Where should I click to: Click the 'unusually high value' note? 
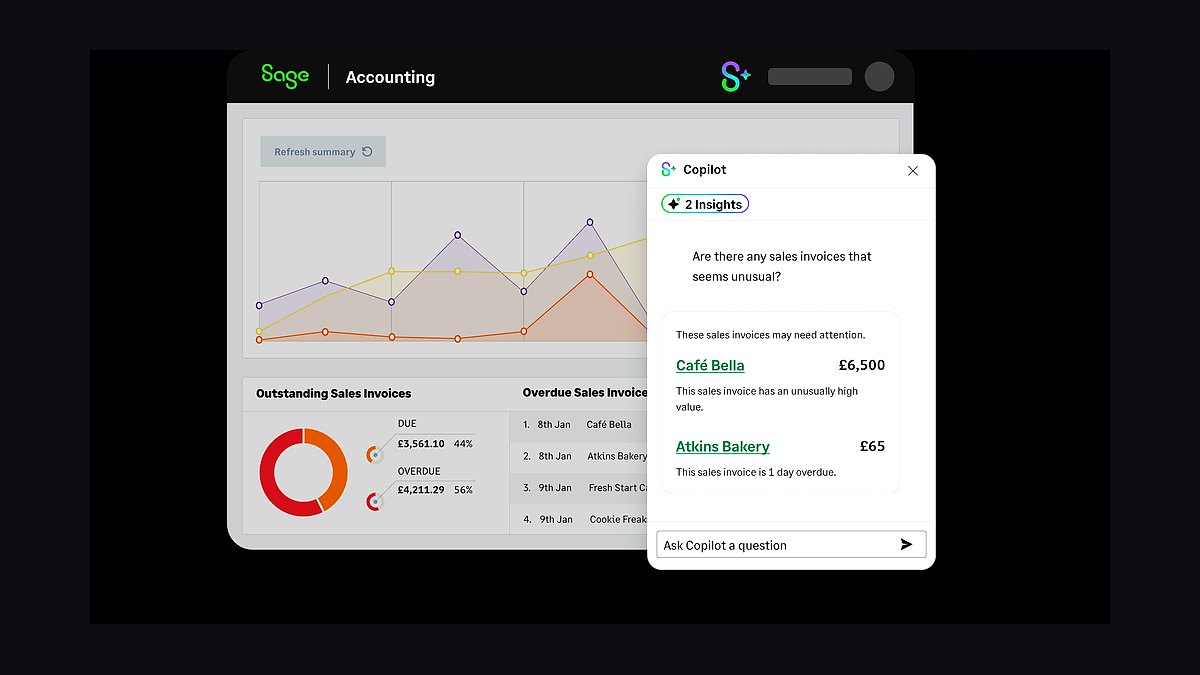767,399
